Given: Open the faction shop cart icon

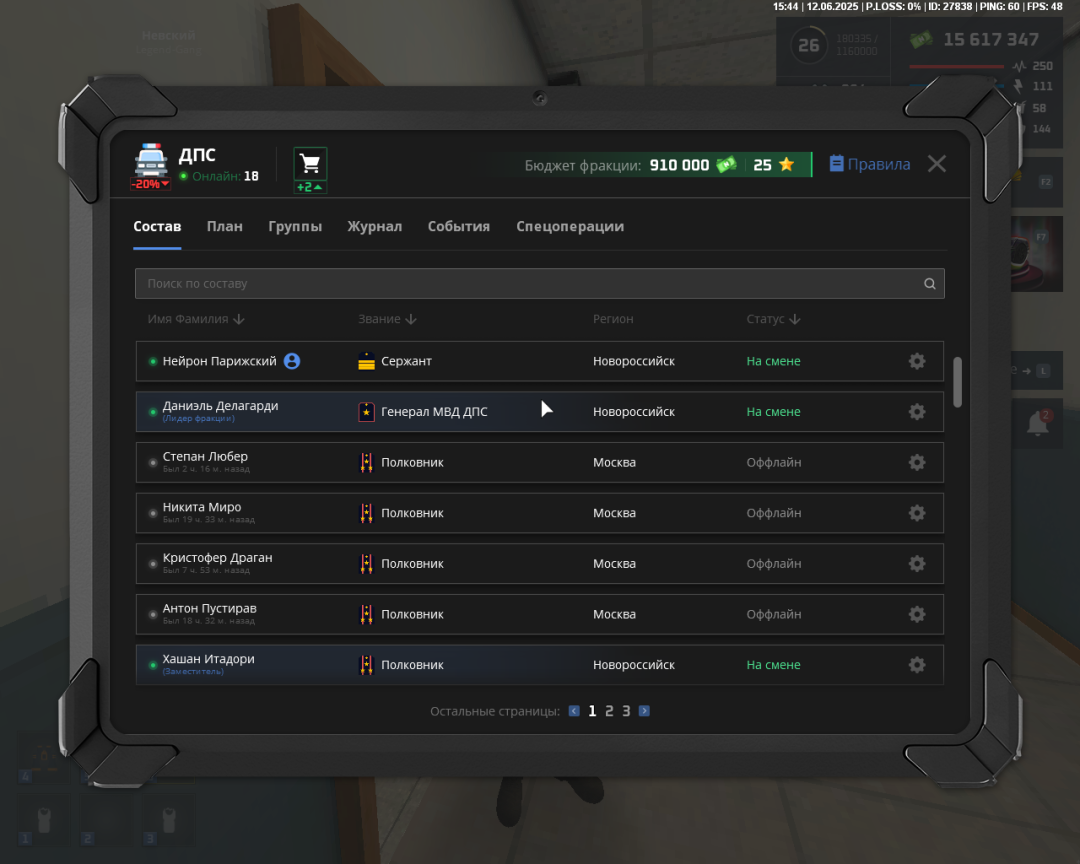Looking at the screenshot, I should tap(310, 164).
